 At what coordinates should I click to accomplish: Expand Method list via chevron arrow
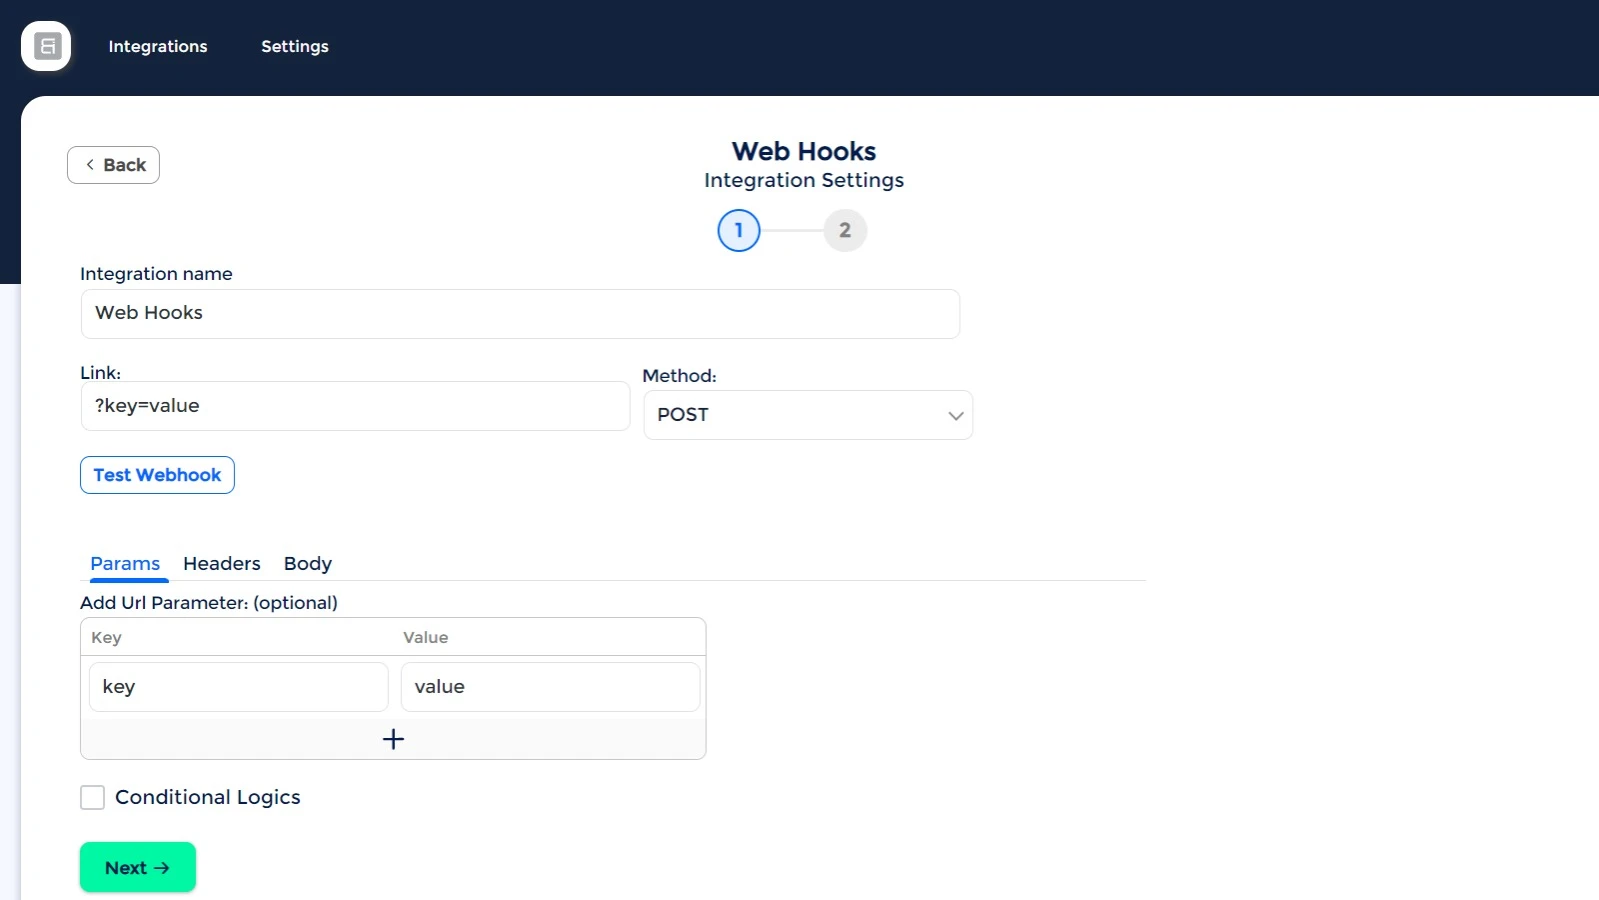point(956,416)
